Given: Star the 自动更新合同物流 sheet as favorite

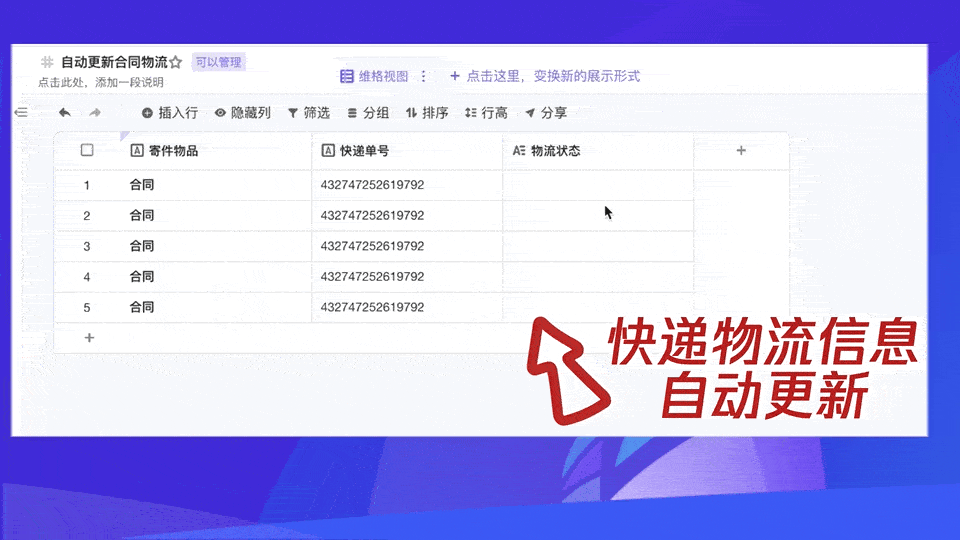Looking at the screenshot, I should click(176, 62).
